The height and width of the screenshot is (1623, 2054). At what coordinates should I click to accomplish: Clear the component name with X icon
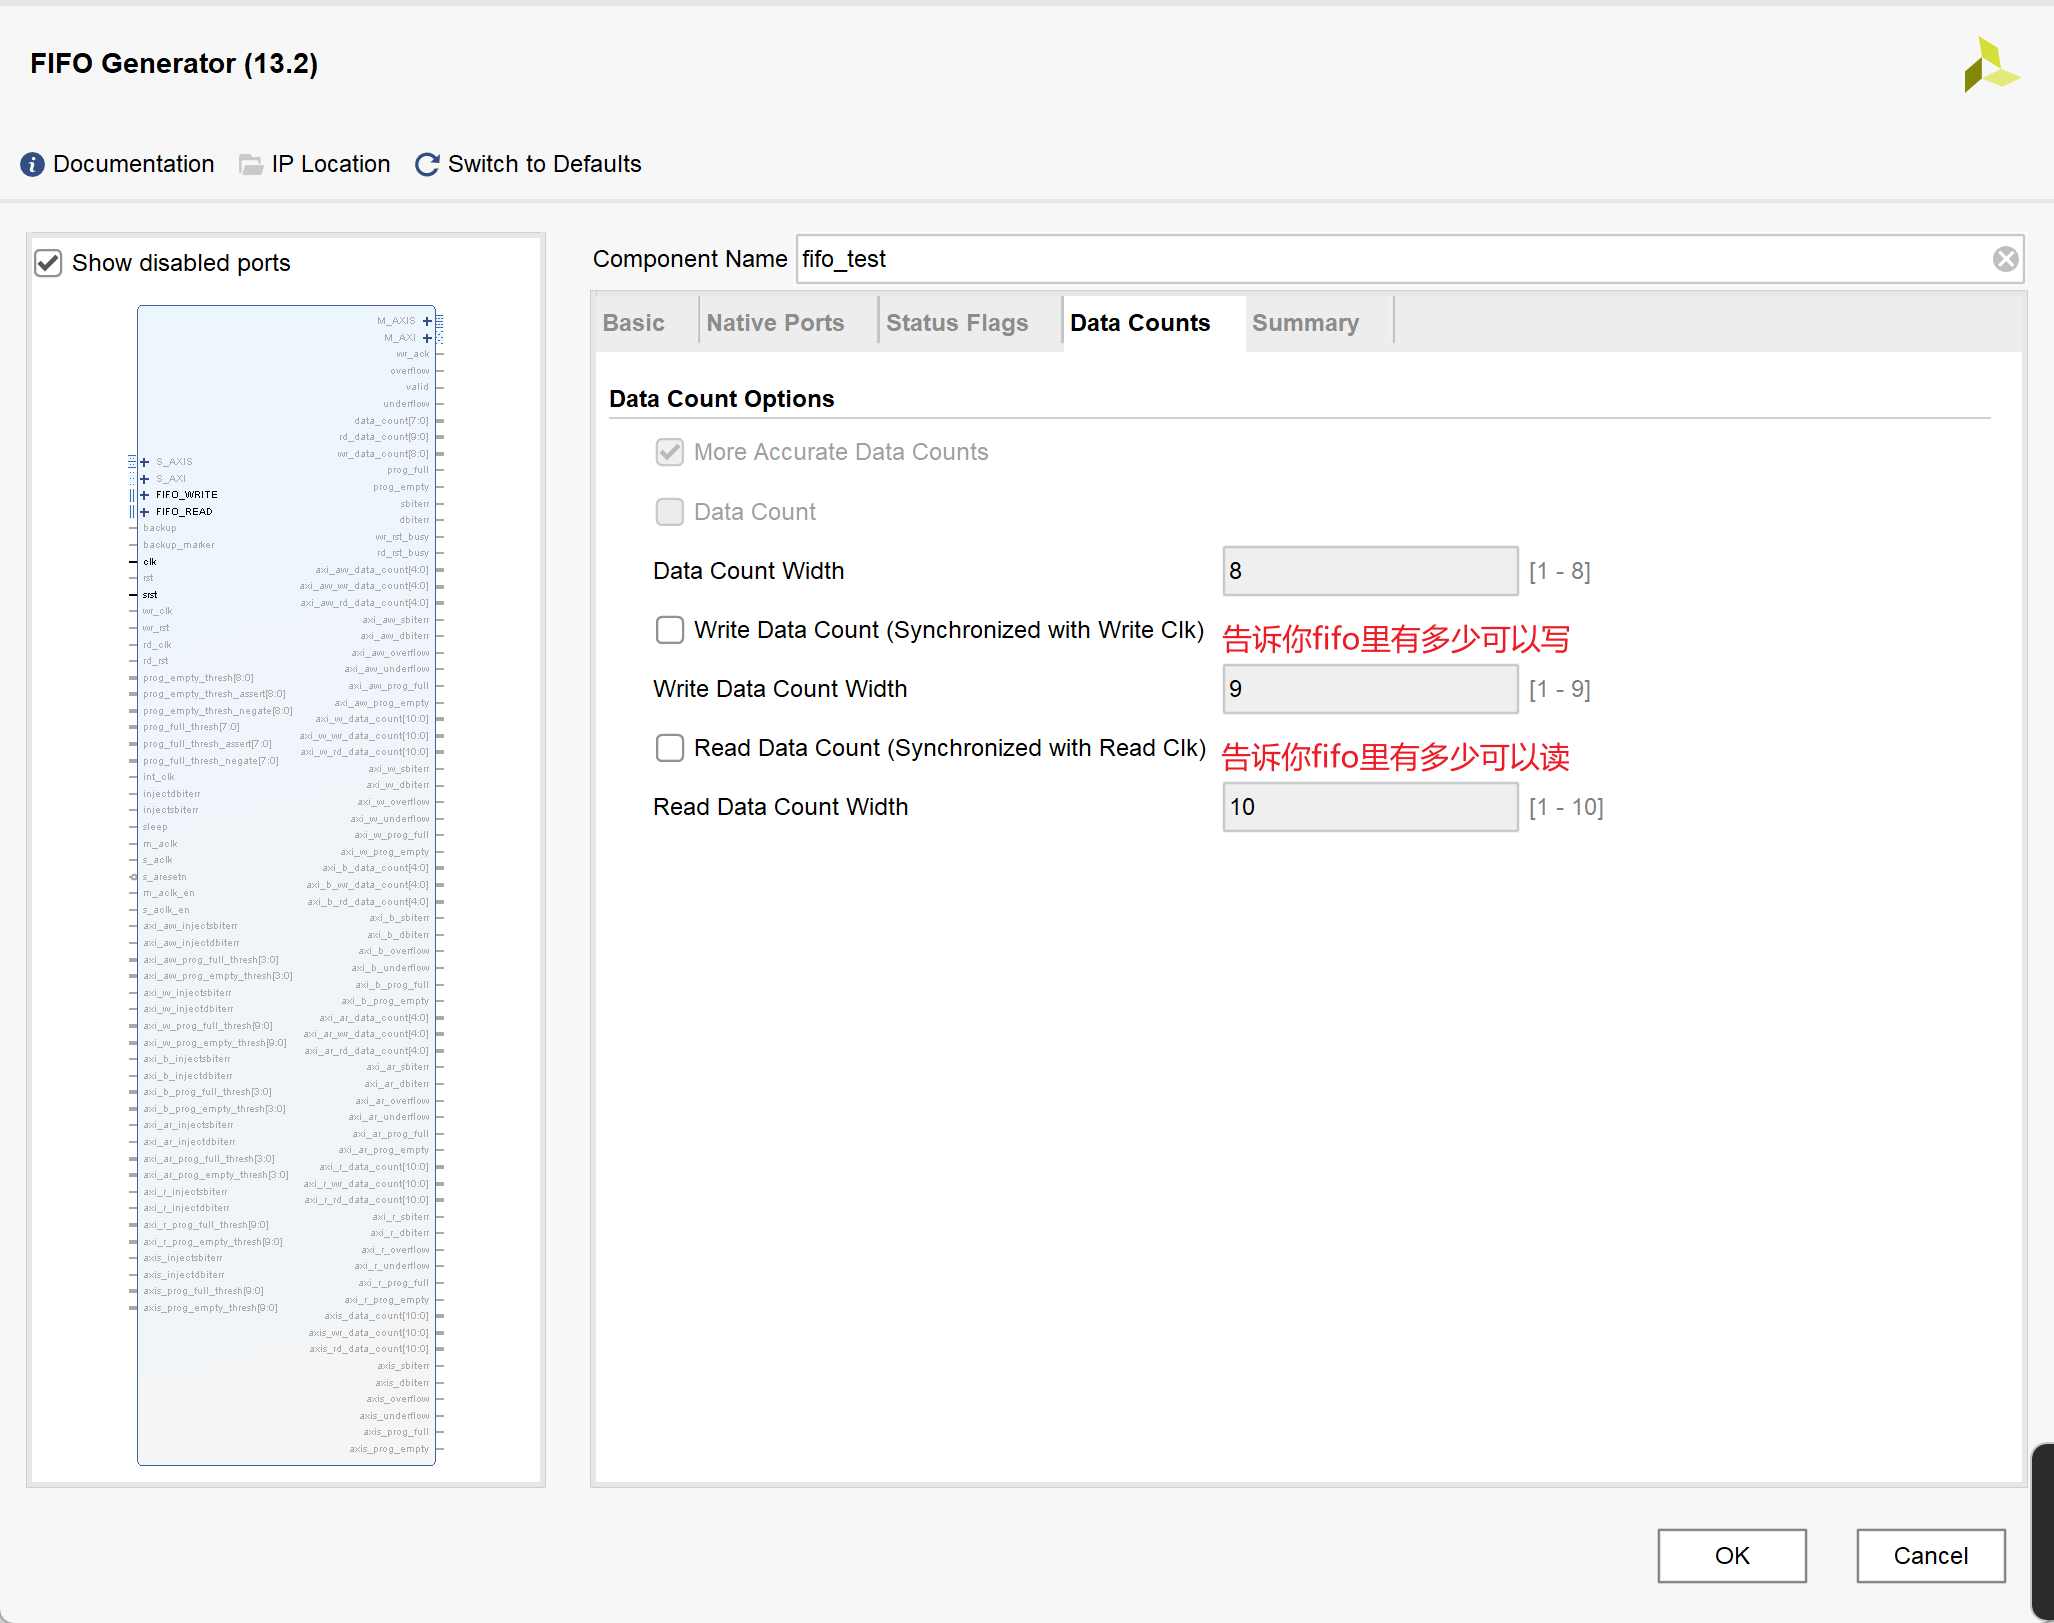[x=2004, y=259]
